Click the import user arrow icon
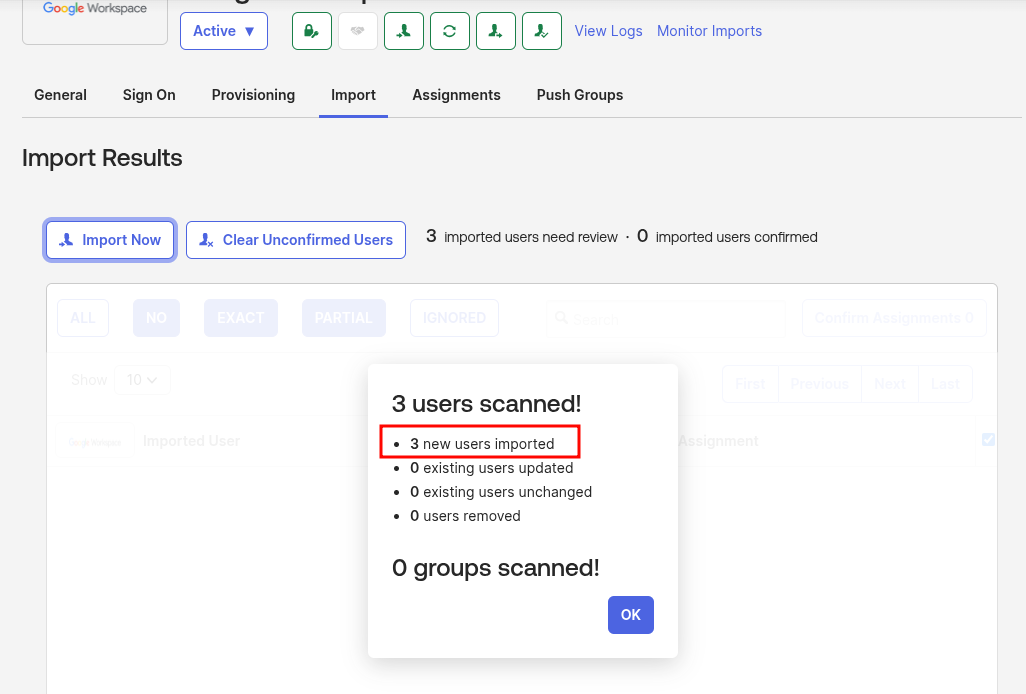Viewport: 1026px width, 694px height. coord(403,31)
